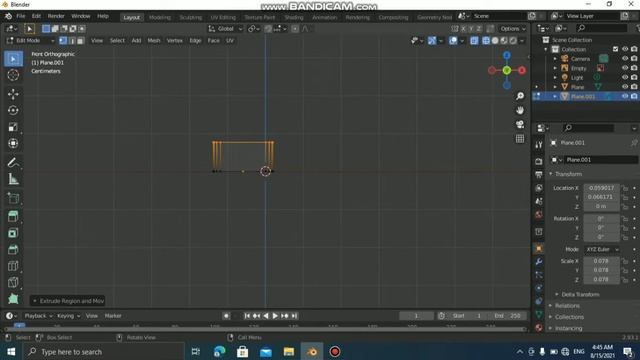Open the Options dropdown
The width and height of the screenshot is (640, 360).
coord(513,29)
